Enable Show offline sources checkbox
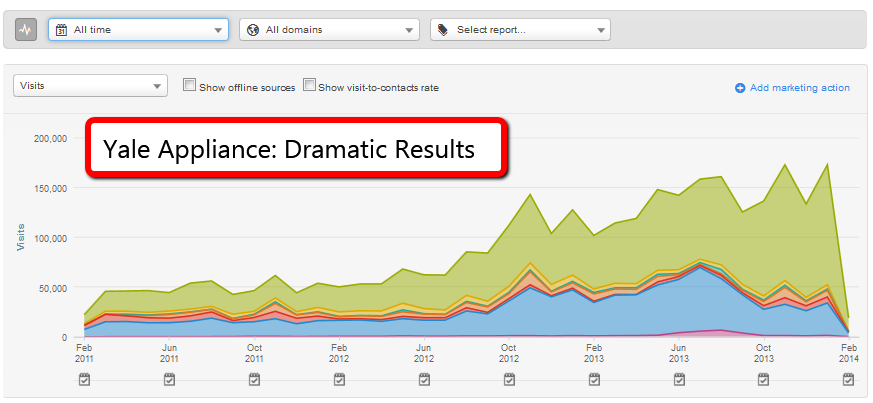873x403 pixels. coord(190,85)
